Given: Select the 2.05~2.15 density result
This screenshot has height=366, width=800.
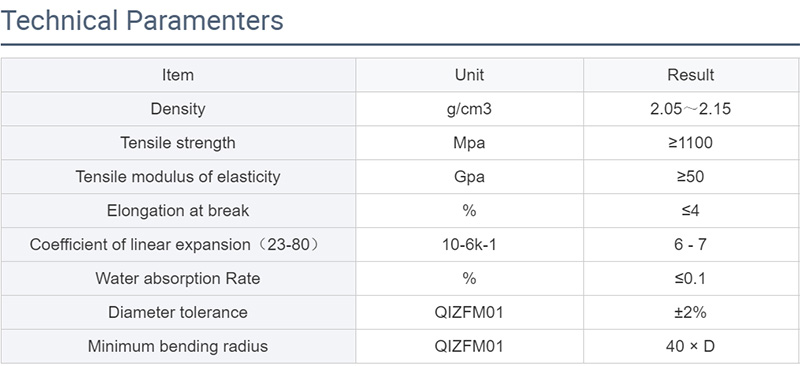Looking at the screenshot, I should click(691, 109).
